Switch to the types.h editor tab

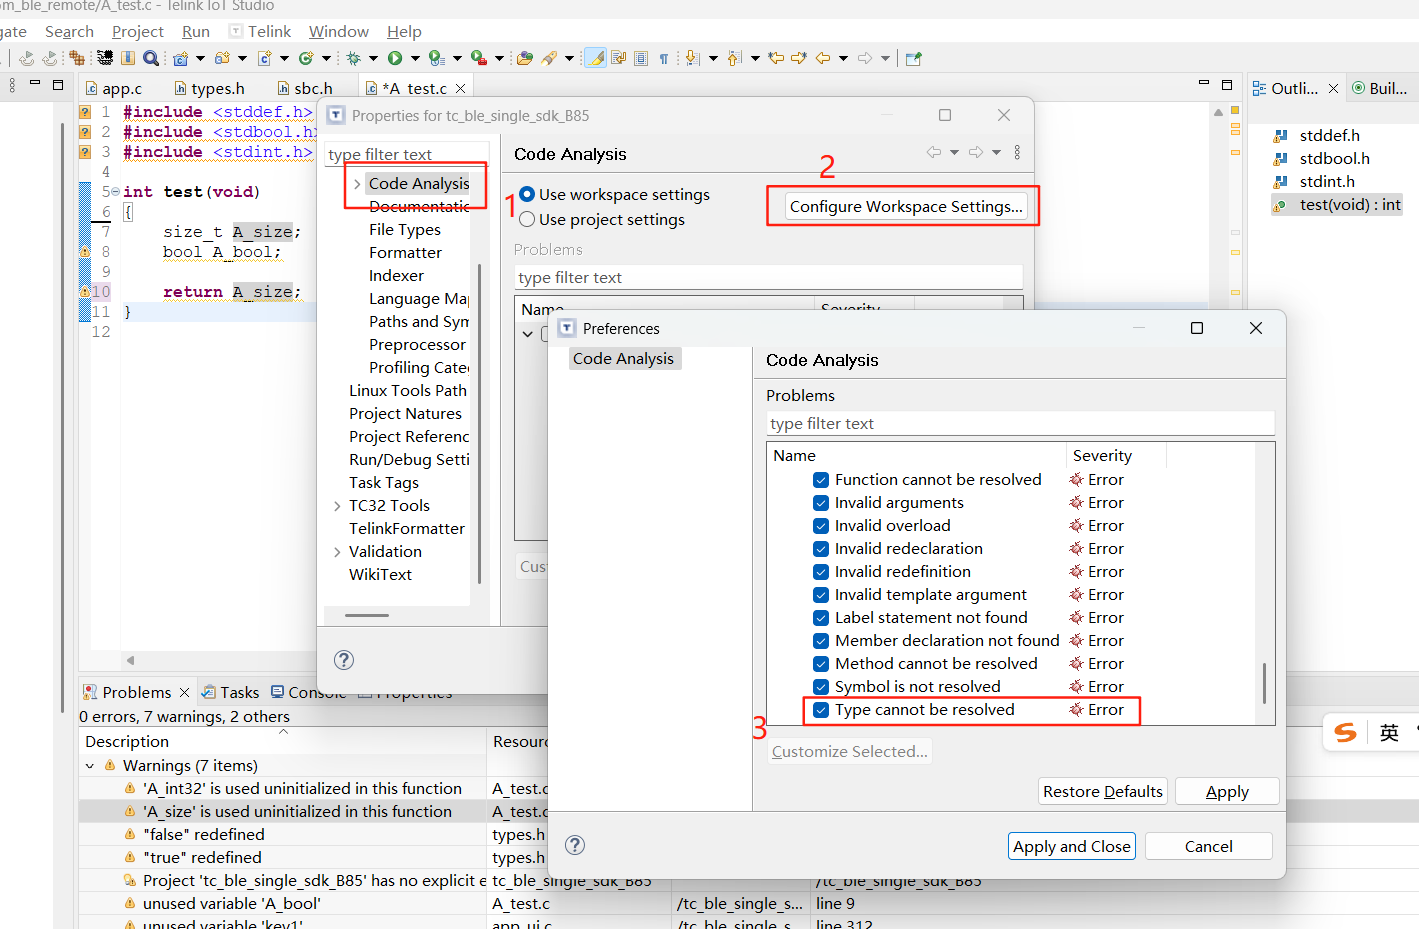coord(209,88)
